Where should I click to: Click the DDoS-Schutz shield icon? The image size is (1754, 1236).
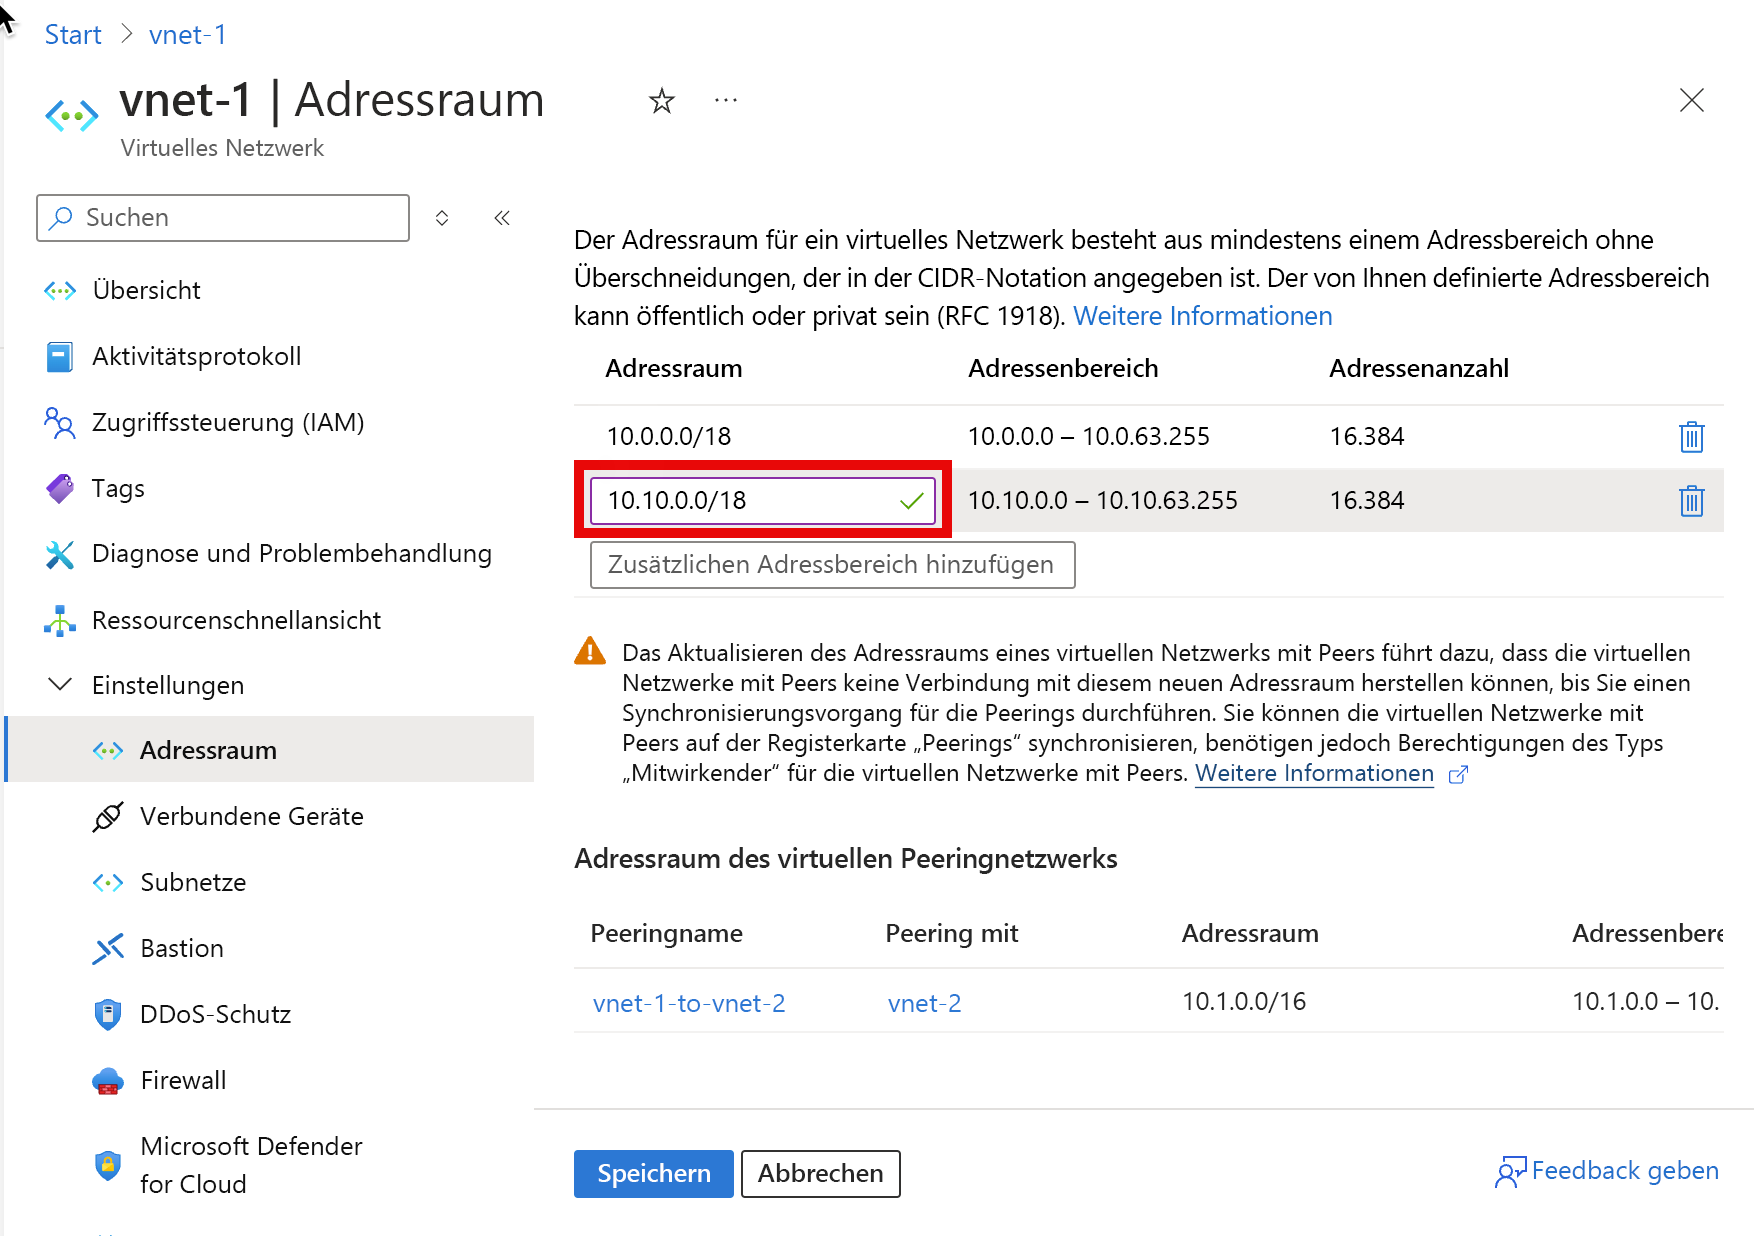108,1014
